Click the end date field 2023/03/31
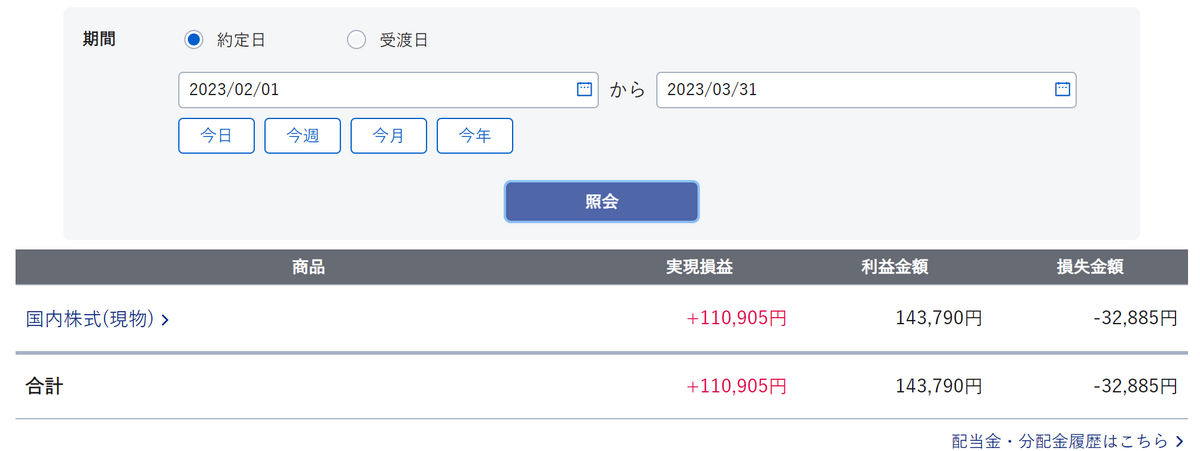The width and height of the screenshot is (1200, 451). coord(866,90)
